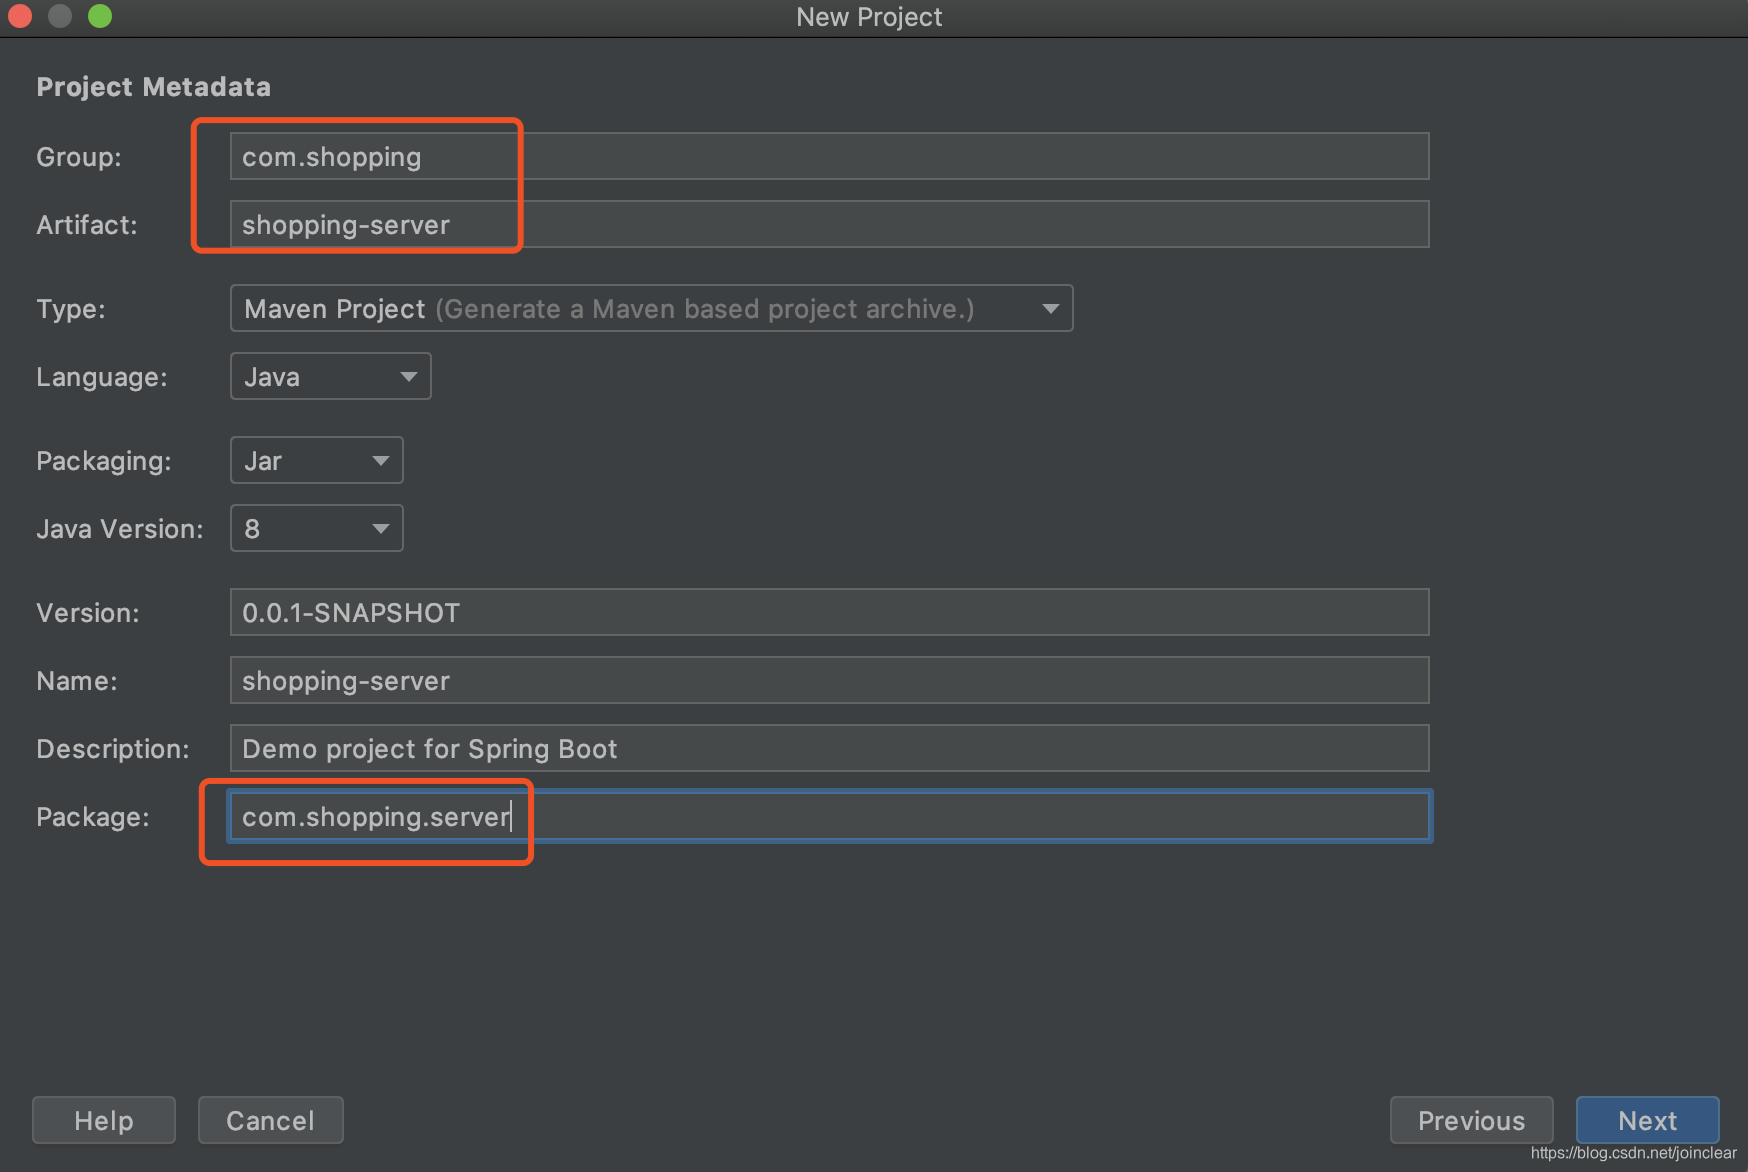Click the Group input field
The image size is (1748, 1172).
click(829, 156)
